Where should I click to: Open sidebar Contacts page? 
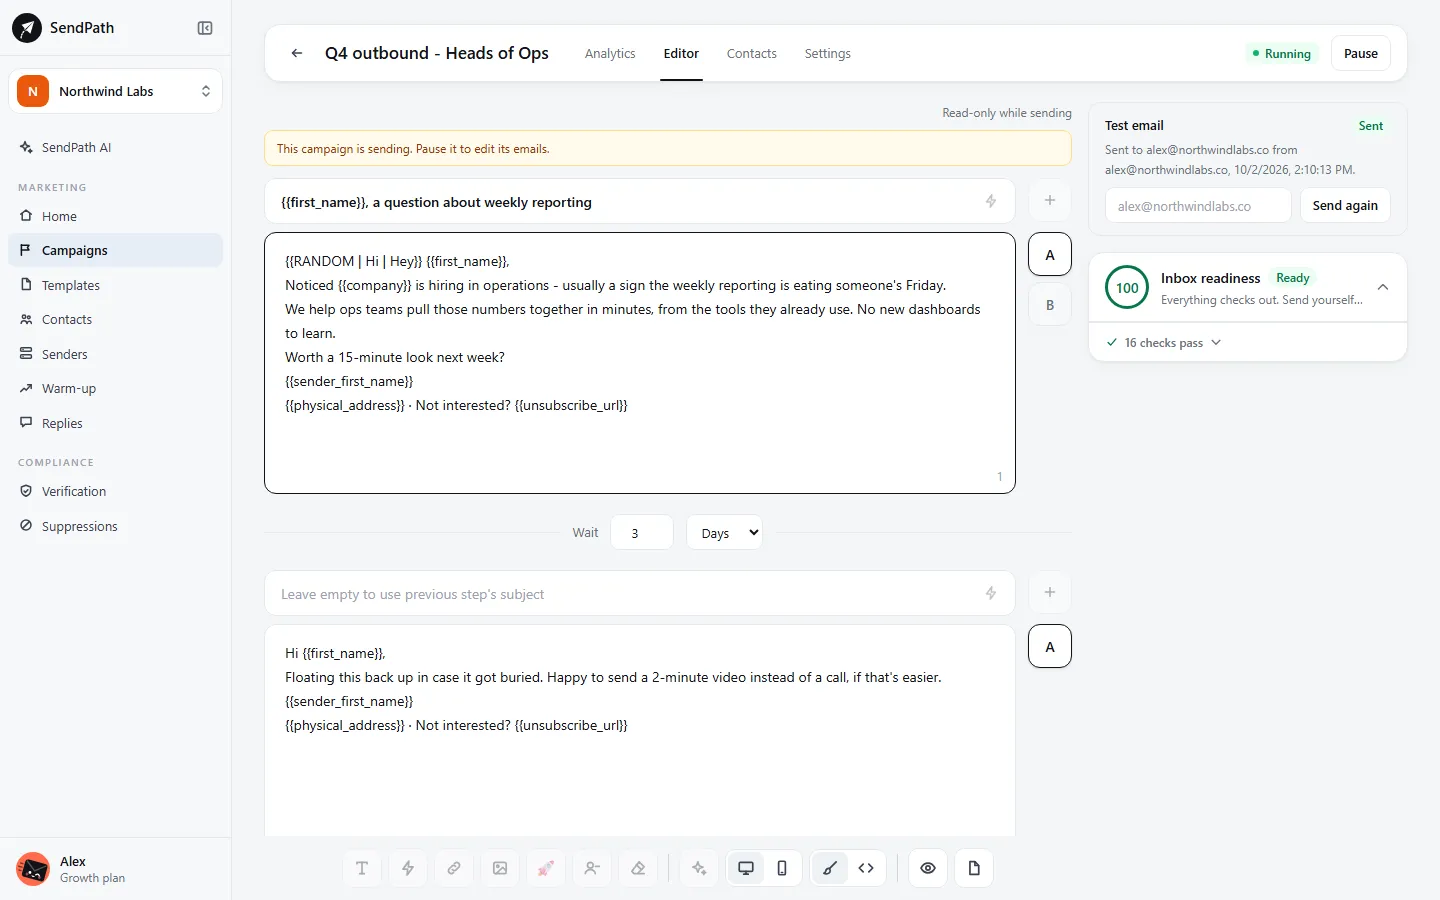click(115, 319)
